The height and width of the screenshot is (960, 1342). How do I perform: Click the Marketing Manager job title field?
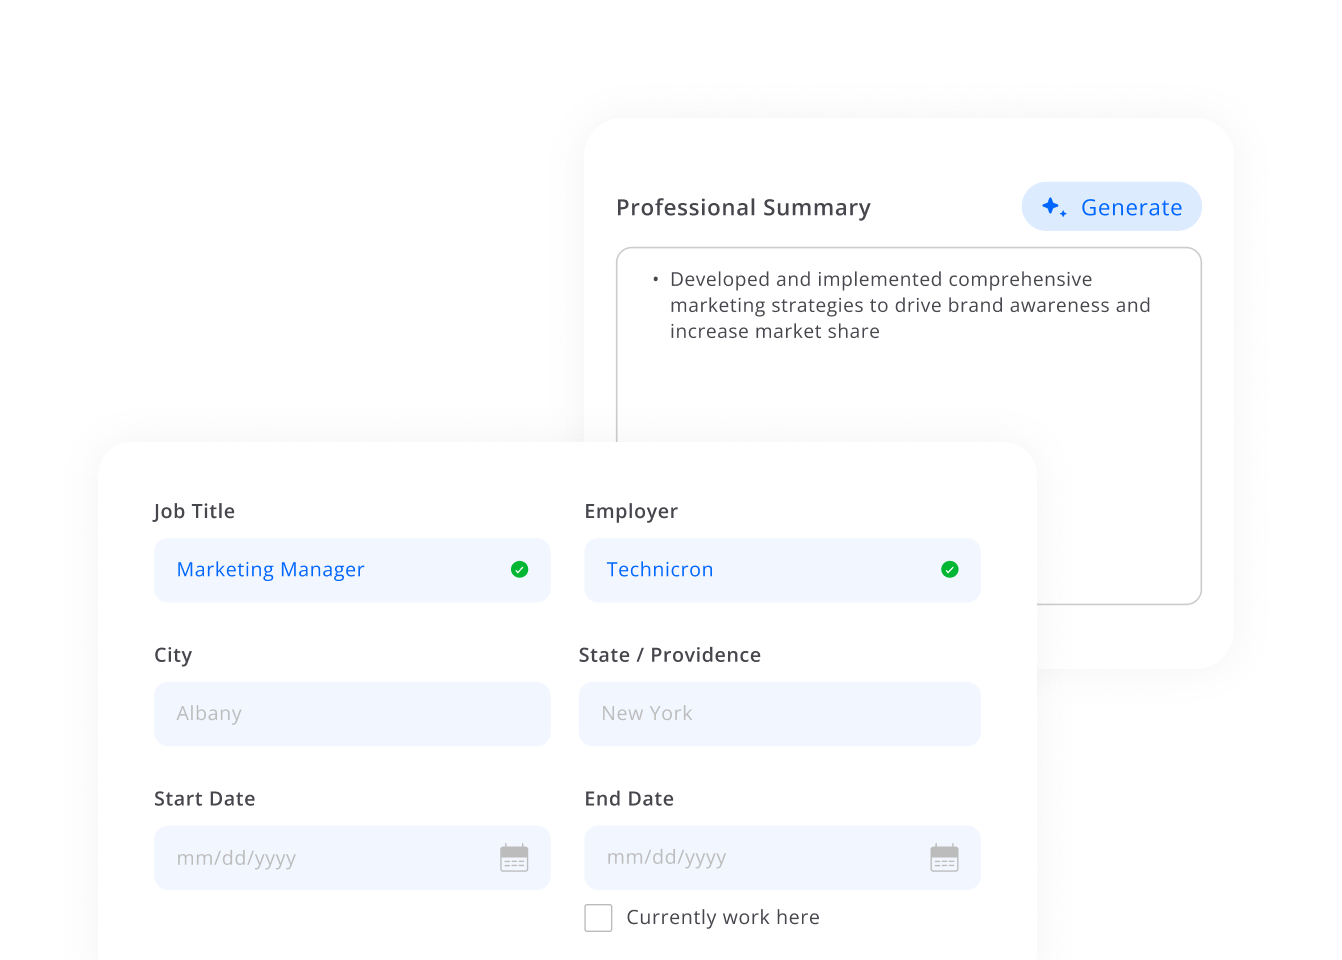330,570
